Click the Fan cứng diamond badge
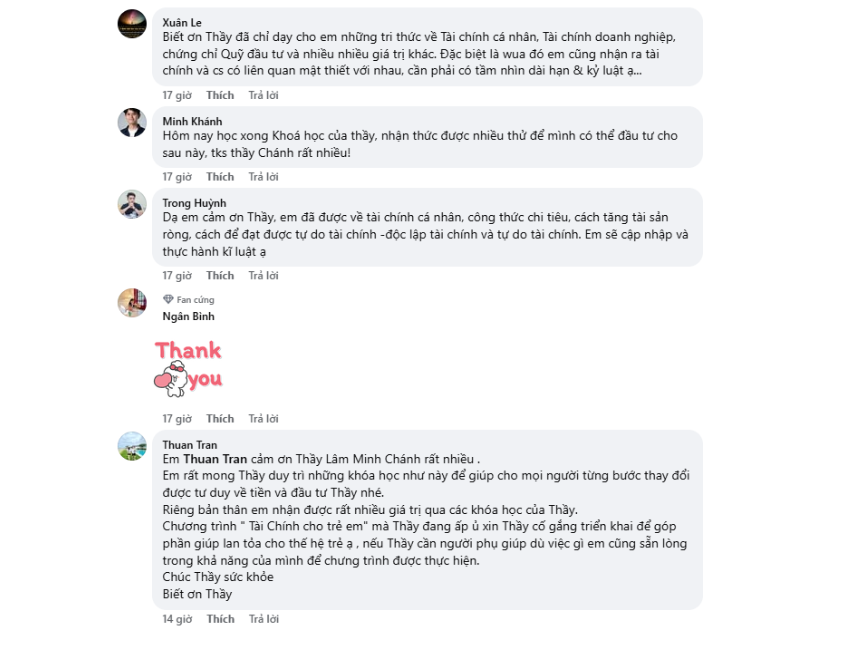This screenshot has height=650, width=850. pyautogui.click(x=168, y=299)
